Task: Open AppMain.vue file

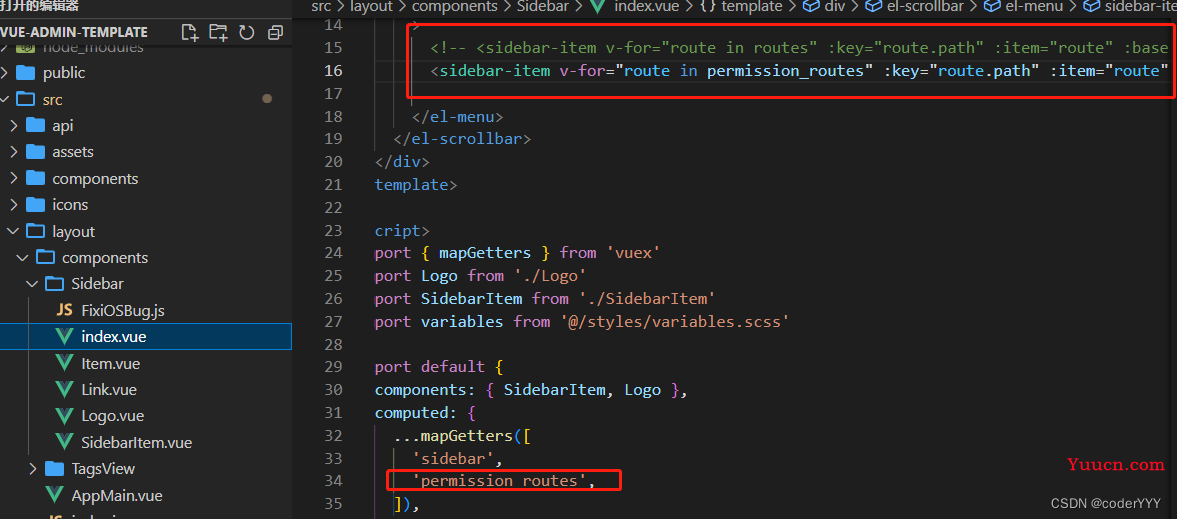Action: [x=117, y=496]
